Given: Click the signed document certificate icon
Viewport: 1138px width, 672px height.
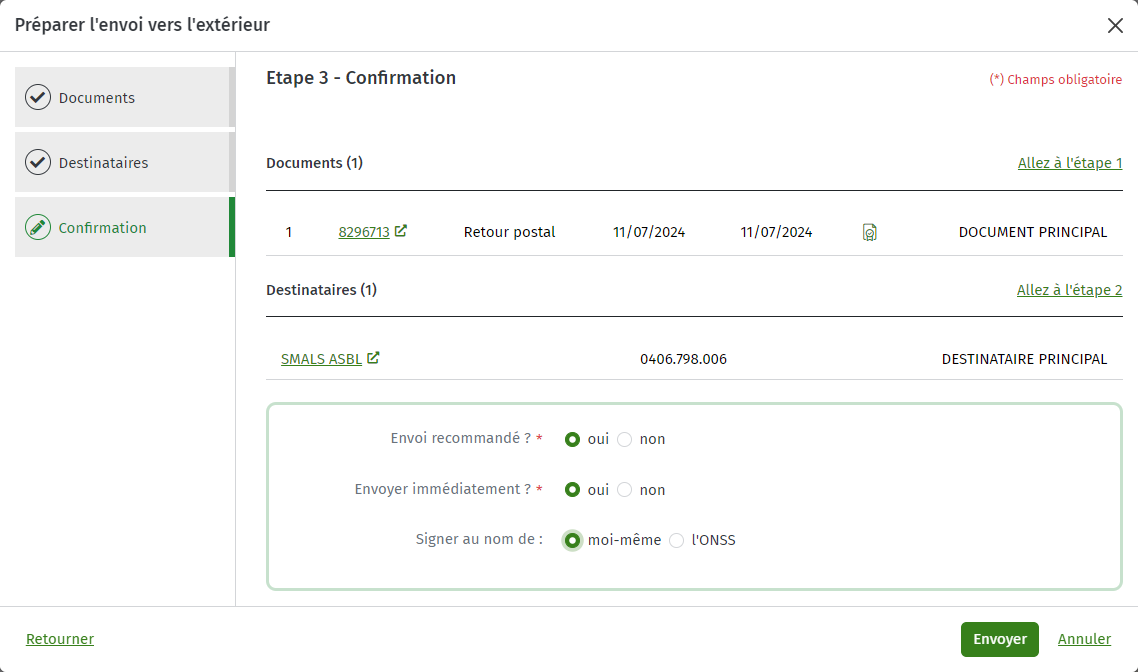Looking at the screenshot, I should point(869,232).
